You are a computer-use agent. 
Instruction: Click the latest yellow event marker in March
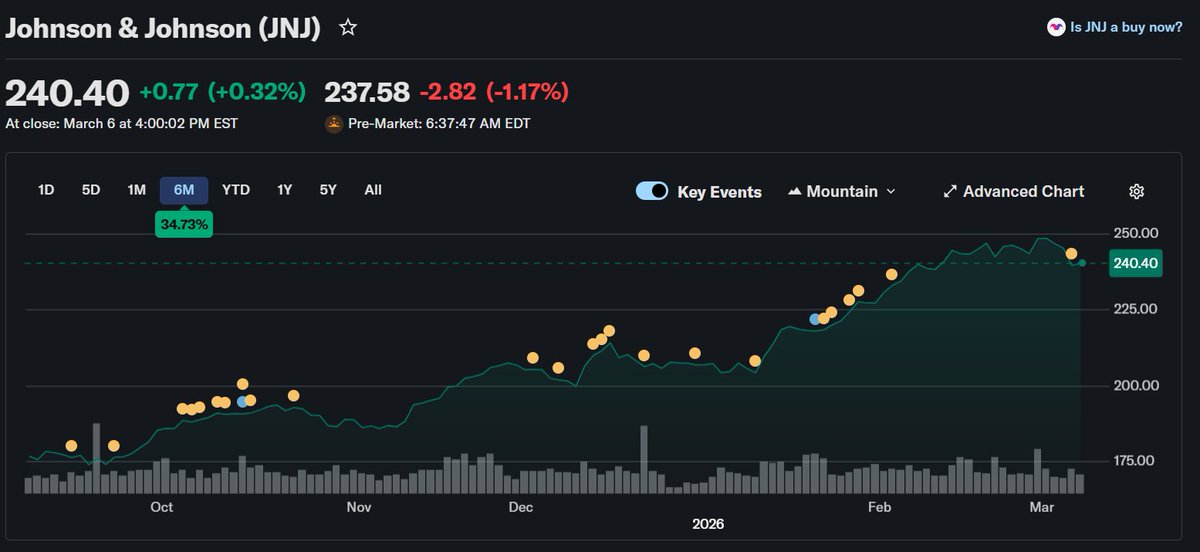[x=1071, y=253]
